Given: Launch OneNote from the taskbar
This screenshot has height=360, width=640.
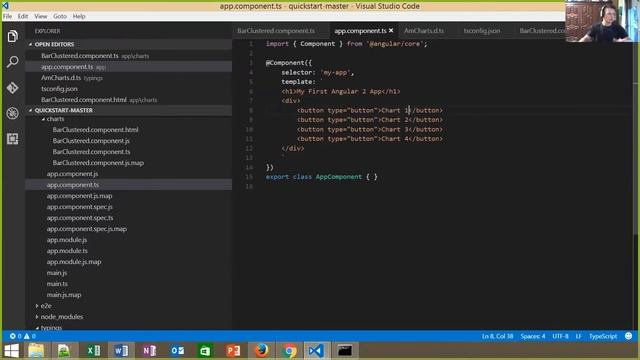Looking at the screenshot, I should [x=149, y=351].
